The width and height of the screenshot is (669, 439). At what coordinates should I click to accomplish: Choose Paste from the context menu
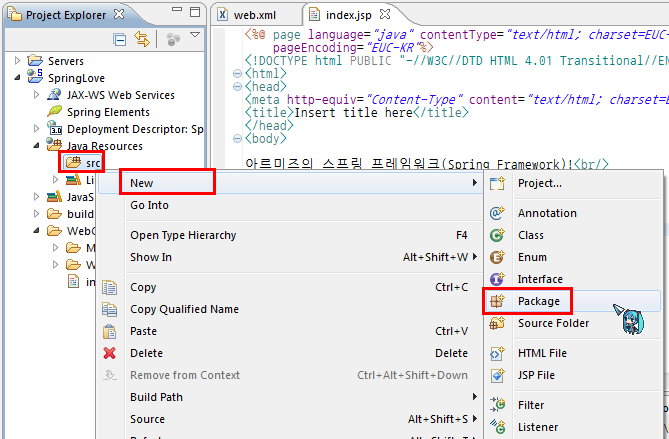tap(290, 331)
